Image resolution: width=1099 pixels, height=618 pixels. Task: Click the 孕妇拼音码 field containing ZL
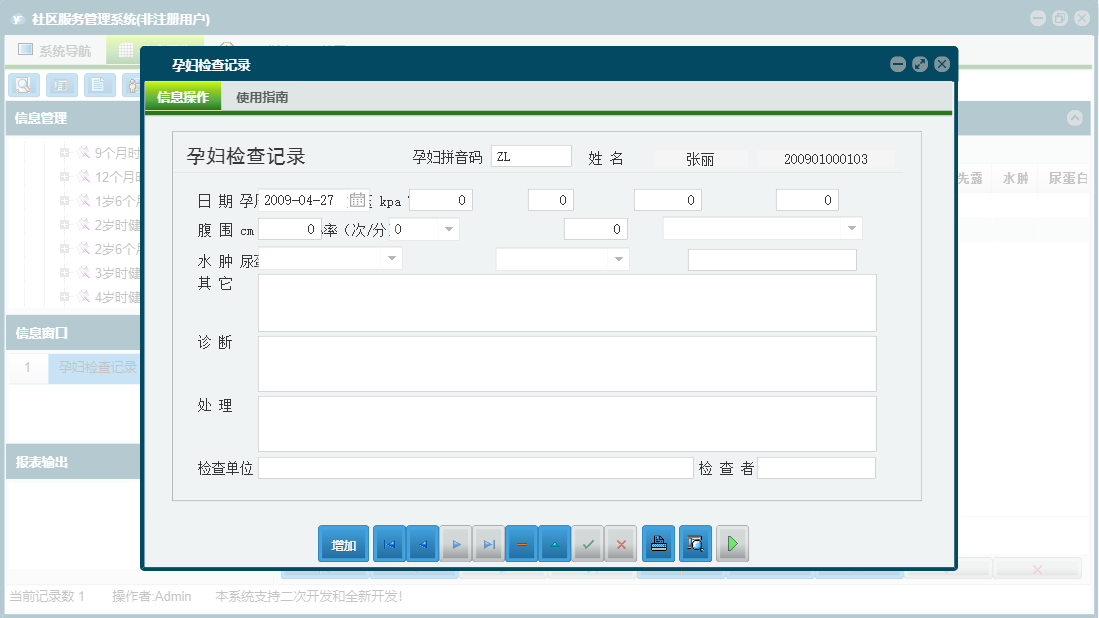[531, 156]
